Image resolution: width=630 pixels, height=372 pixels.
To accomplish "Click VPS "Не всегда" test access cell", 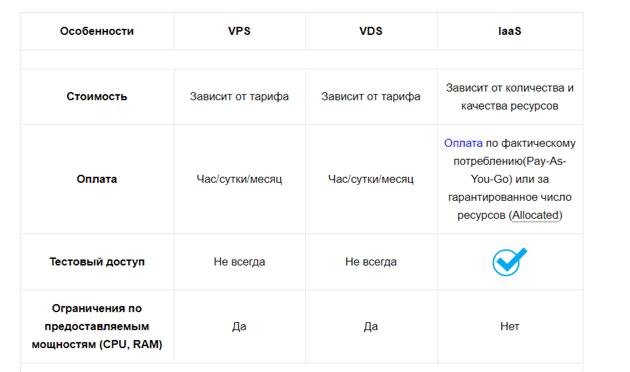I will (239, 262).
